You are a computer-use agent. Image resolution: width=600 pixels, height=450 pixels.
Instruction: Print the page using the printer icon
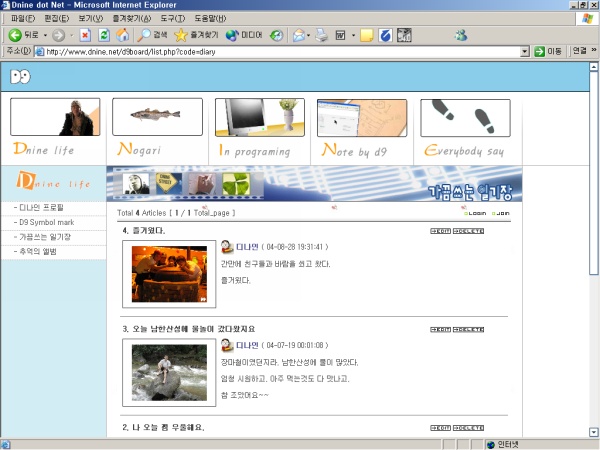321,35
